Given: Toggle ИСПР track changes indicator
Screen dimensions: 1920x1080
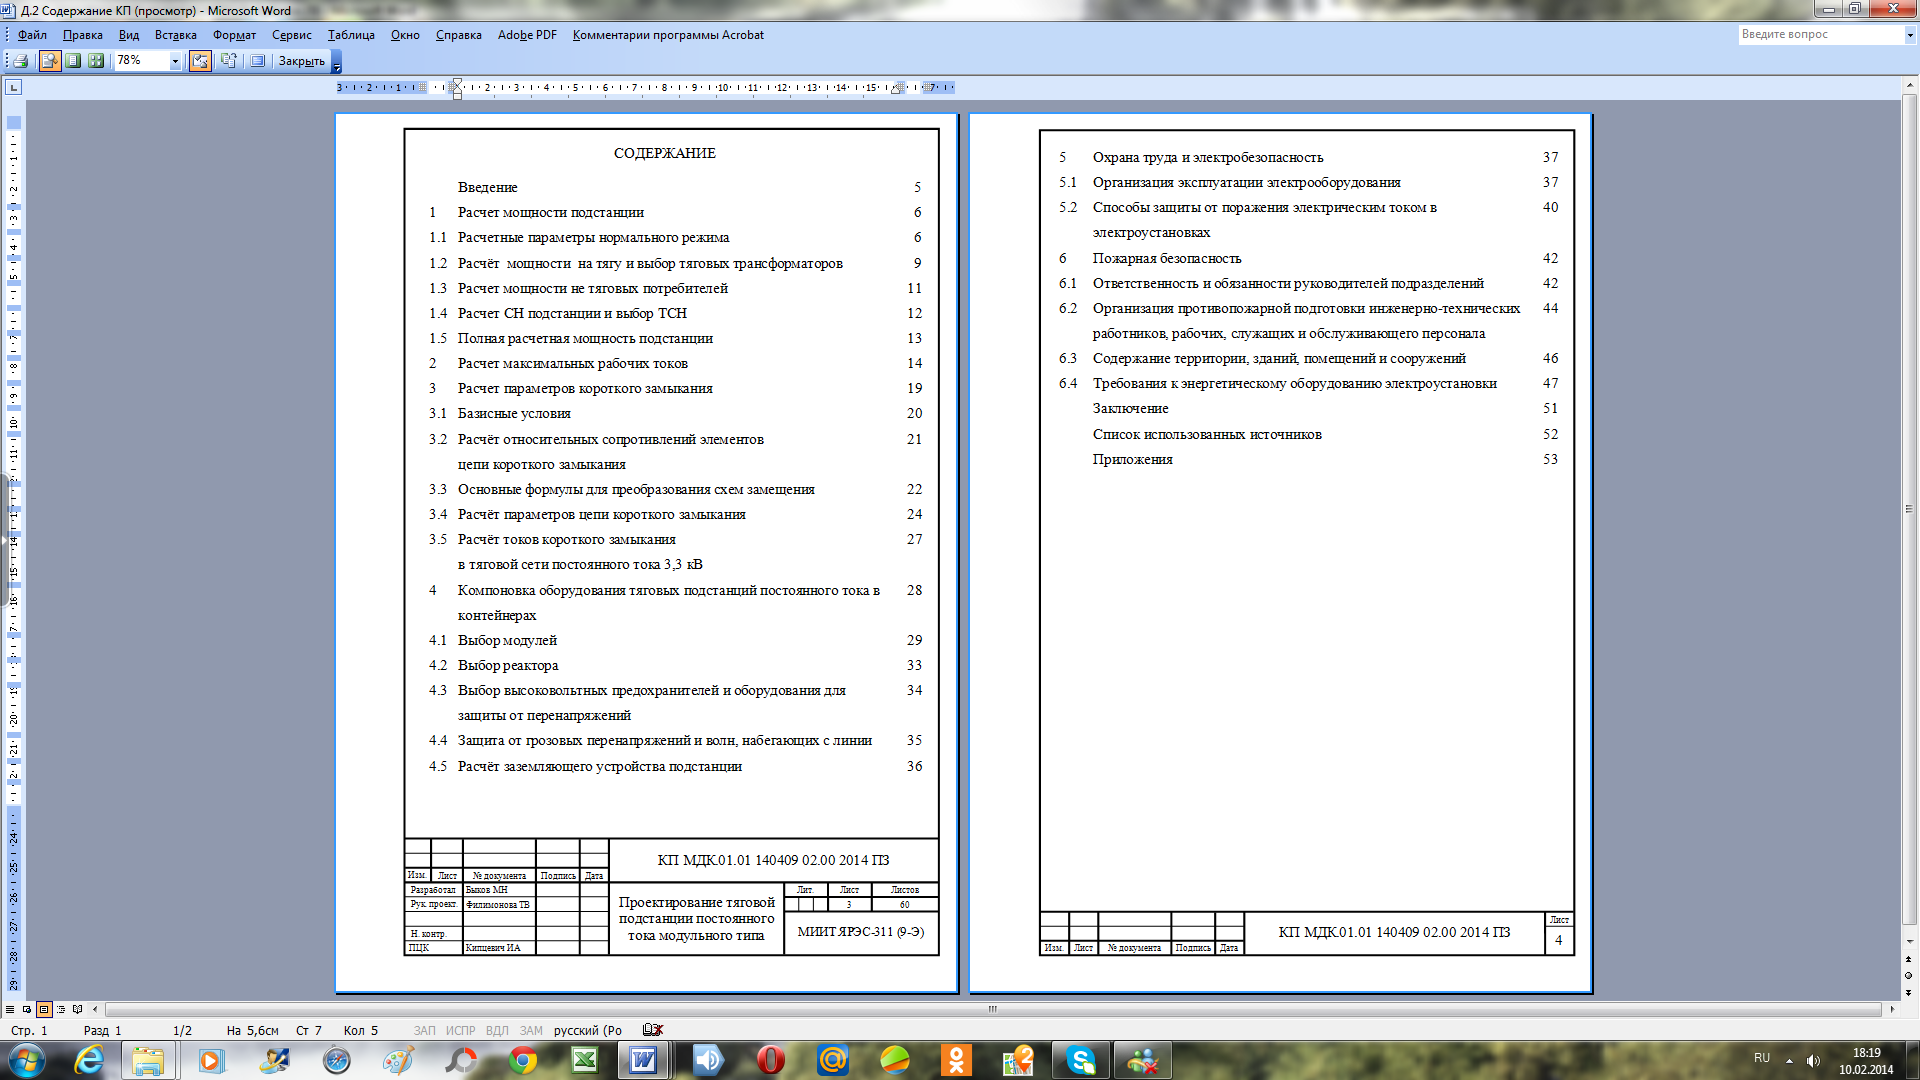Looking at the screenshot, I should pos(461,1030).
